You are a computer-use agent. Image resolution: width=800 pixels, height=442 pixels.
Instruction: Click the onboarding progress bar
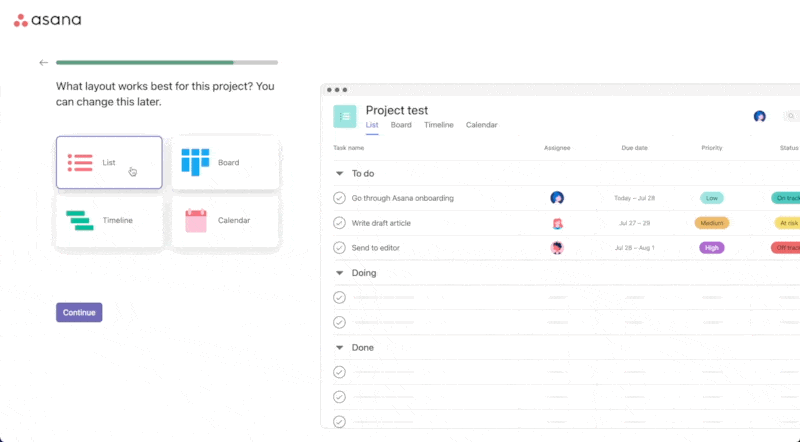click(x=167, y=63)
